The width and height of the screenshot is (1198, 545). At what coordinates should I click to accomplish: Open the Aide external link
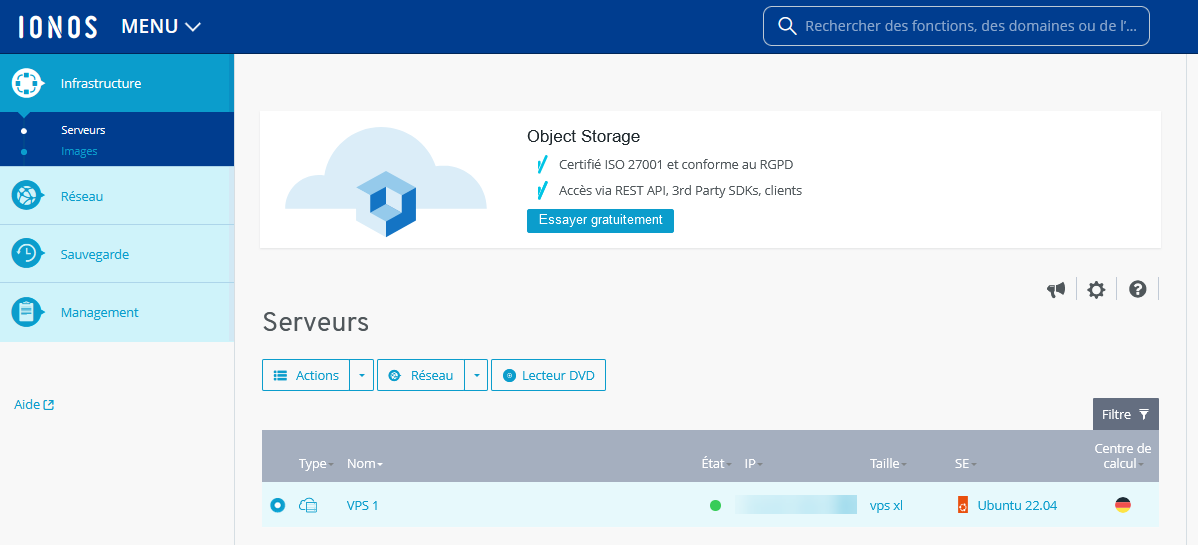pyautogui.click(x=34, y=404)
